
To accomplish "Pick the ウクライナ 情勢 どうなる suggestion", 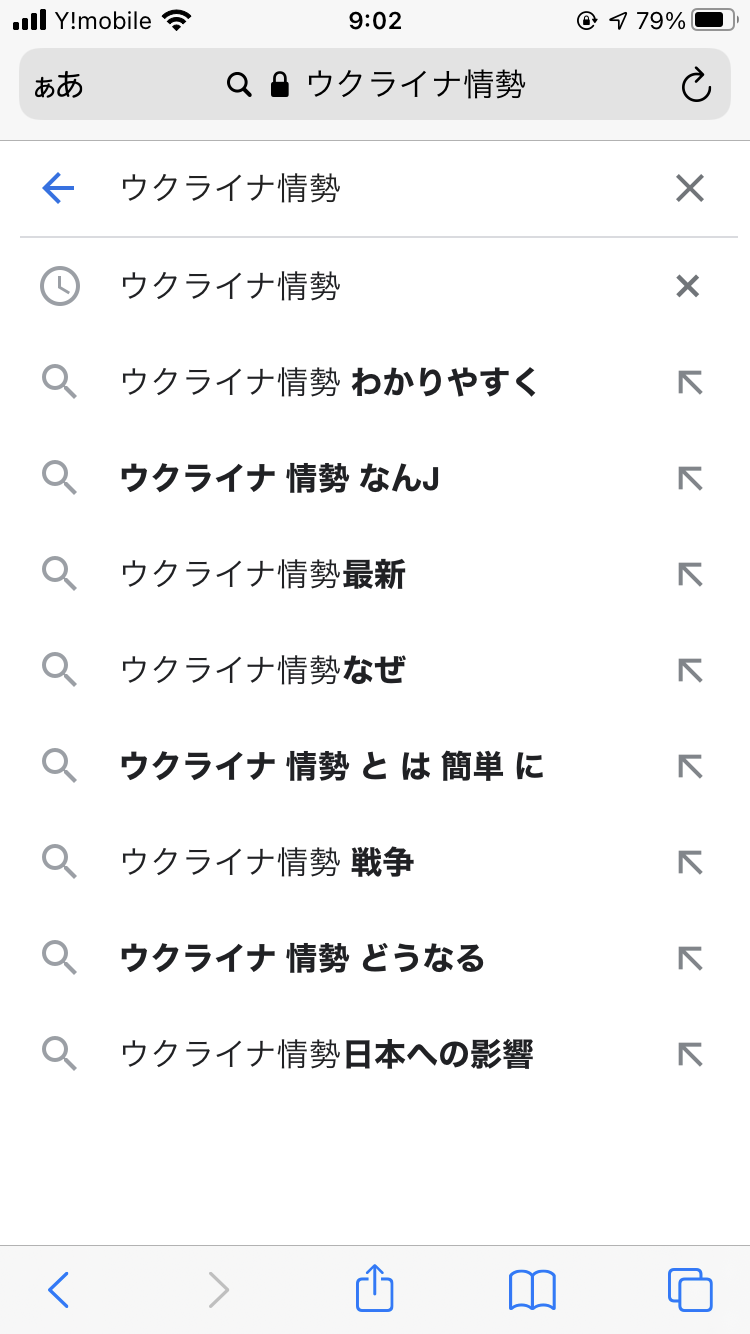I will tap(302, 958).
